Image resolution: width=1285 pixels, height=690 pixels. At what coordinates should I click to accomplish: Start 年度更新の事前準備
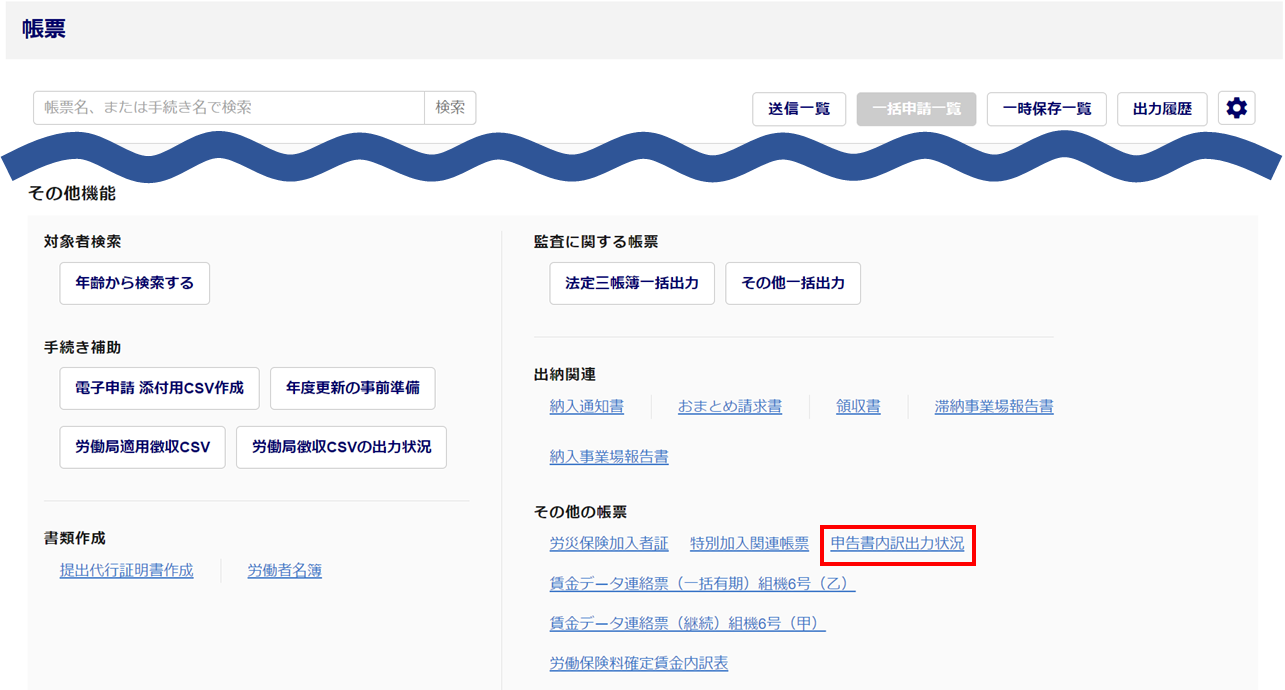click(x=352, y=388)
